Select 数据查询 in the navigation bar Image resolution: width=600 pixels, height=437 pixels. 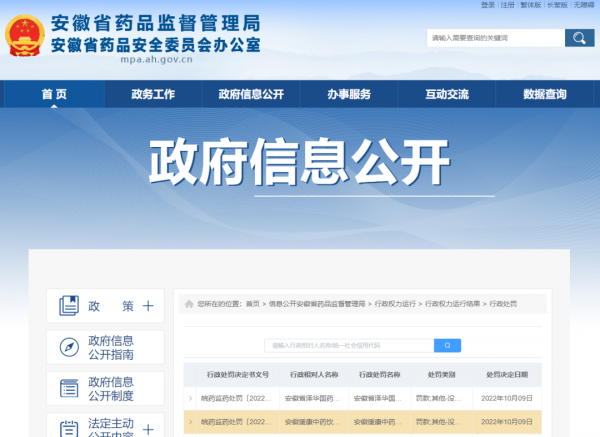click(544, 95)
